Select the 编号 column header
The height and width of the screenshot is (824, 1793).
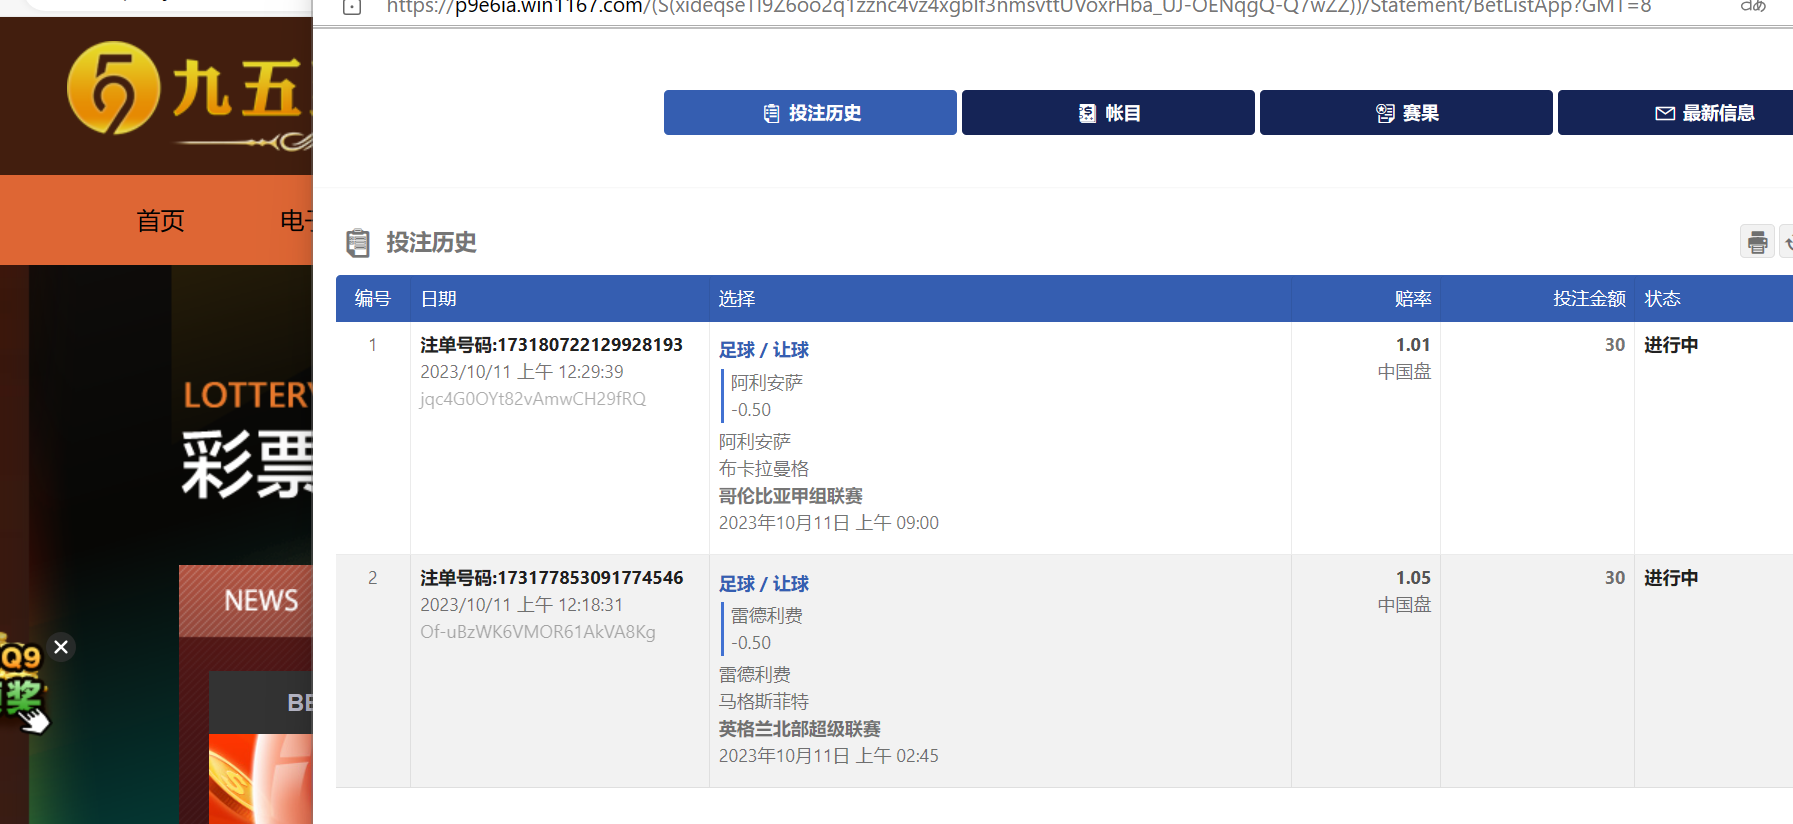point(372,299)
